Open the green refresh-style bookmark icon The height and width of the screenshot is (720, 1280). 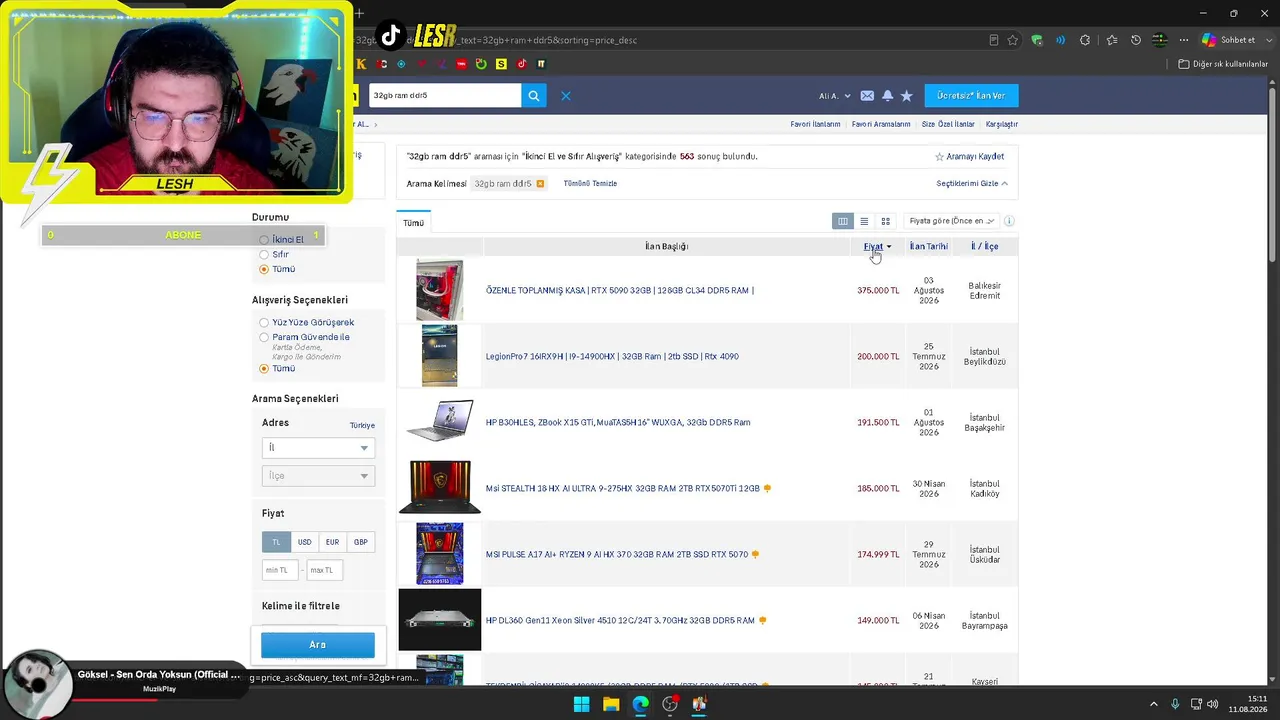click(481, 64)
